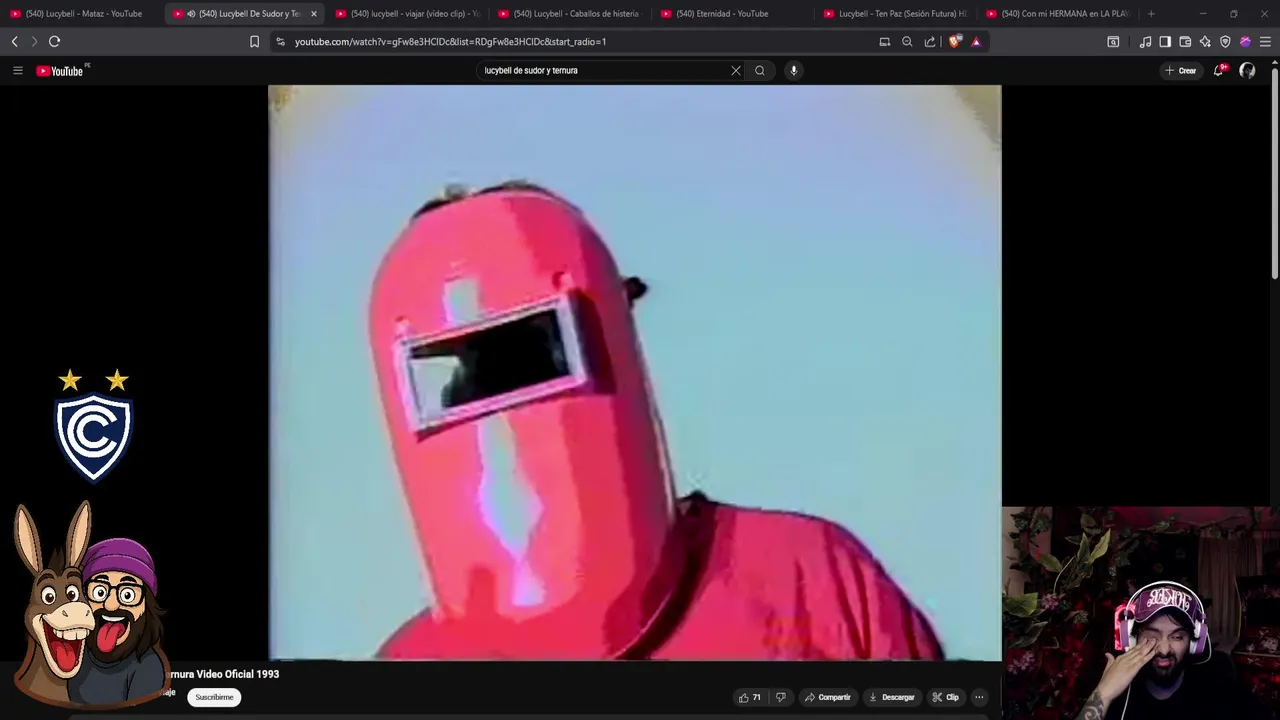Open Brave Shields lion icon
Viewport: 1280px width, 720px height.
[x=954, y=41]
